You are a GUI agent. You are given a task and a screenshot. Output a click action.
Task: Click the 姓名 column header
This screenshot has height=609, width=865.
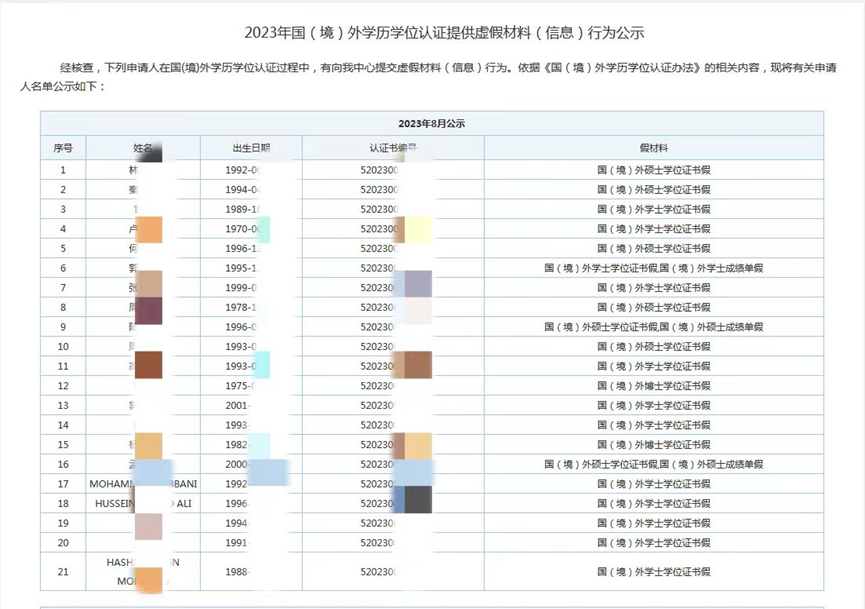coord(142,148)
